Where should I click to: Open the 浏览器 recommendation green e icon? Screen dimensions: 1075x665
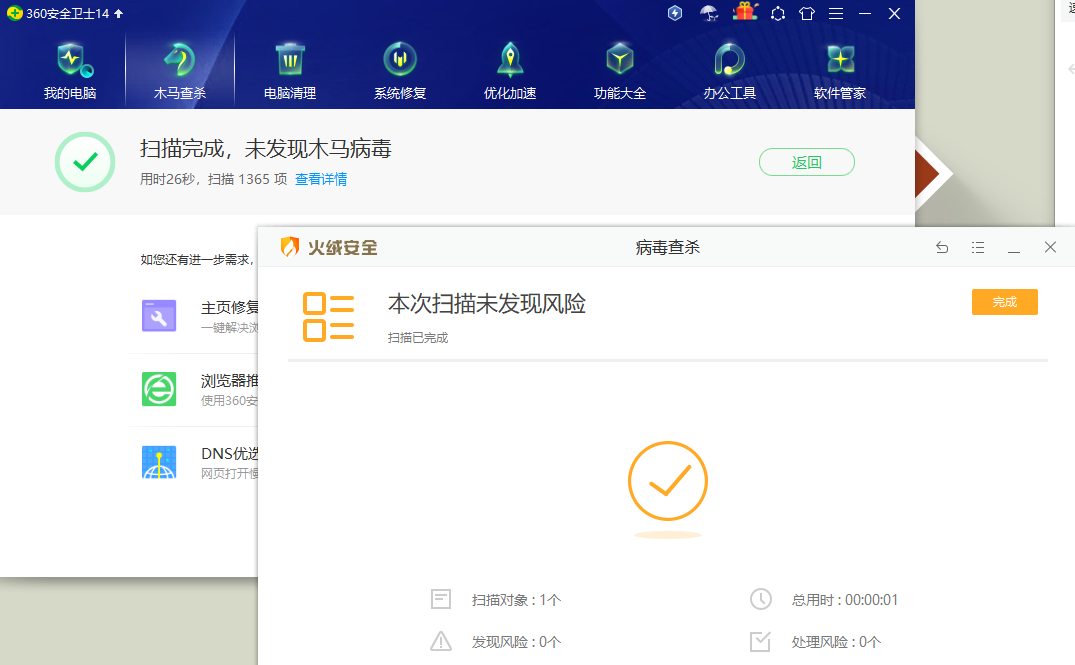click(159, 389)
